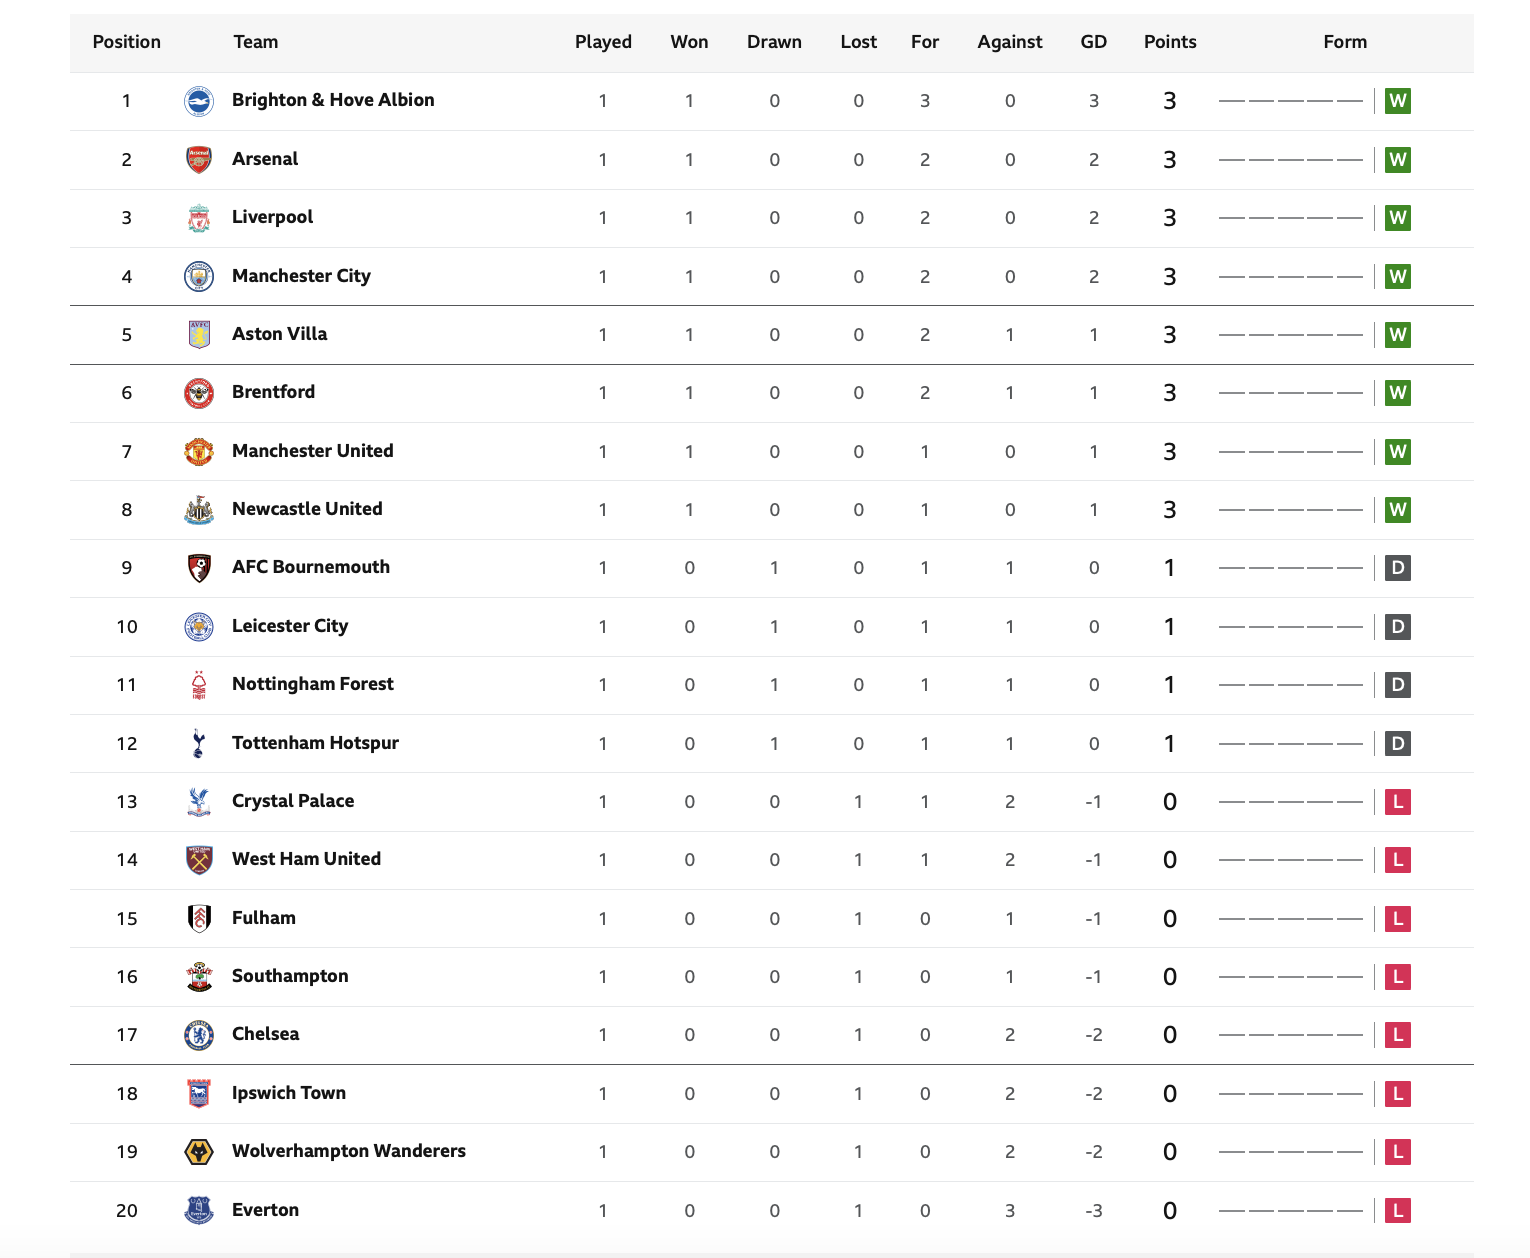Open the Aston Villa team link
The image size is (1530, 1258).
[279, 334]
